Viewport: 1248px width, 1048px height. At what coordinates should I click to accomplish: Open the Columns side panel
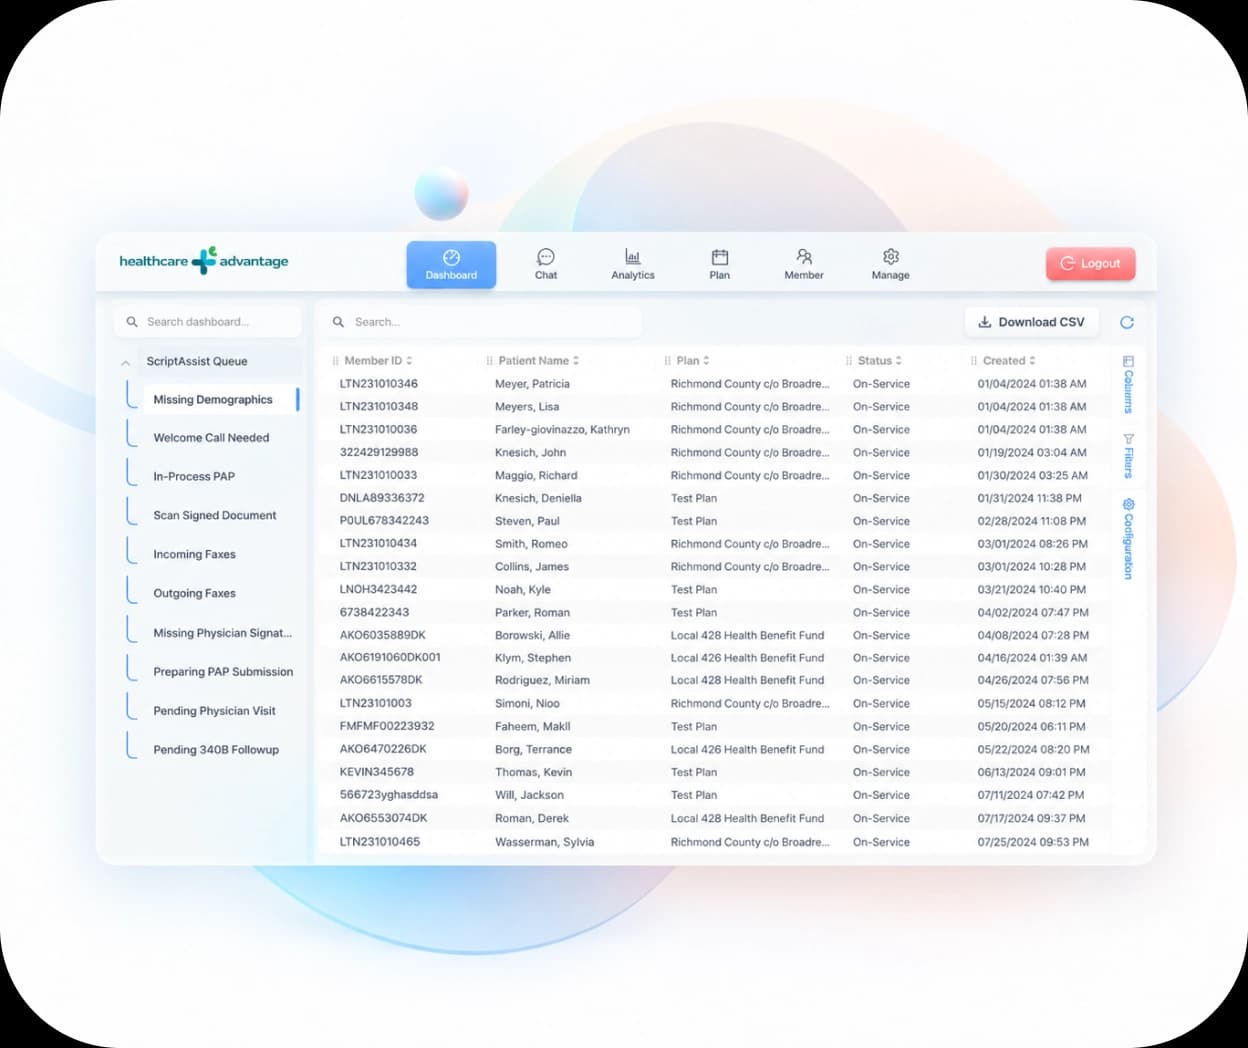[1128, 385]
